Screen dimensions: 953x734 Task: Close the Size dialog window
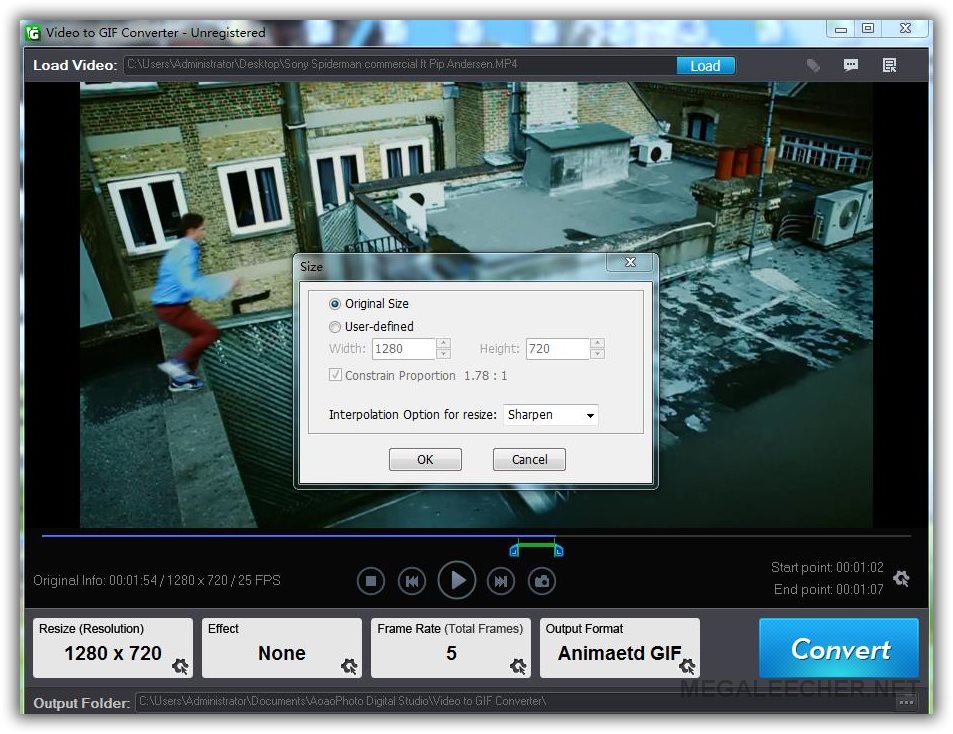click(630, 262)
